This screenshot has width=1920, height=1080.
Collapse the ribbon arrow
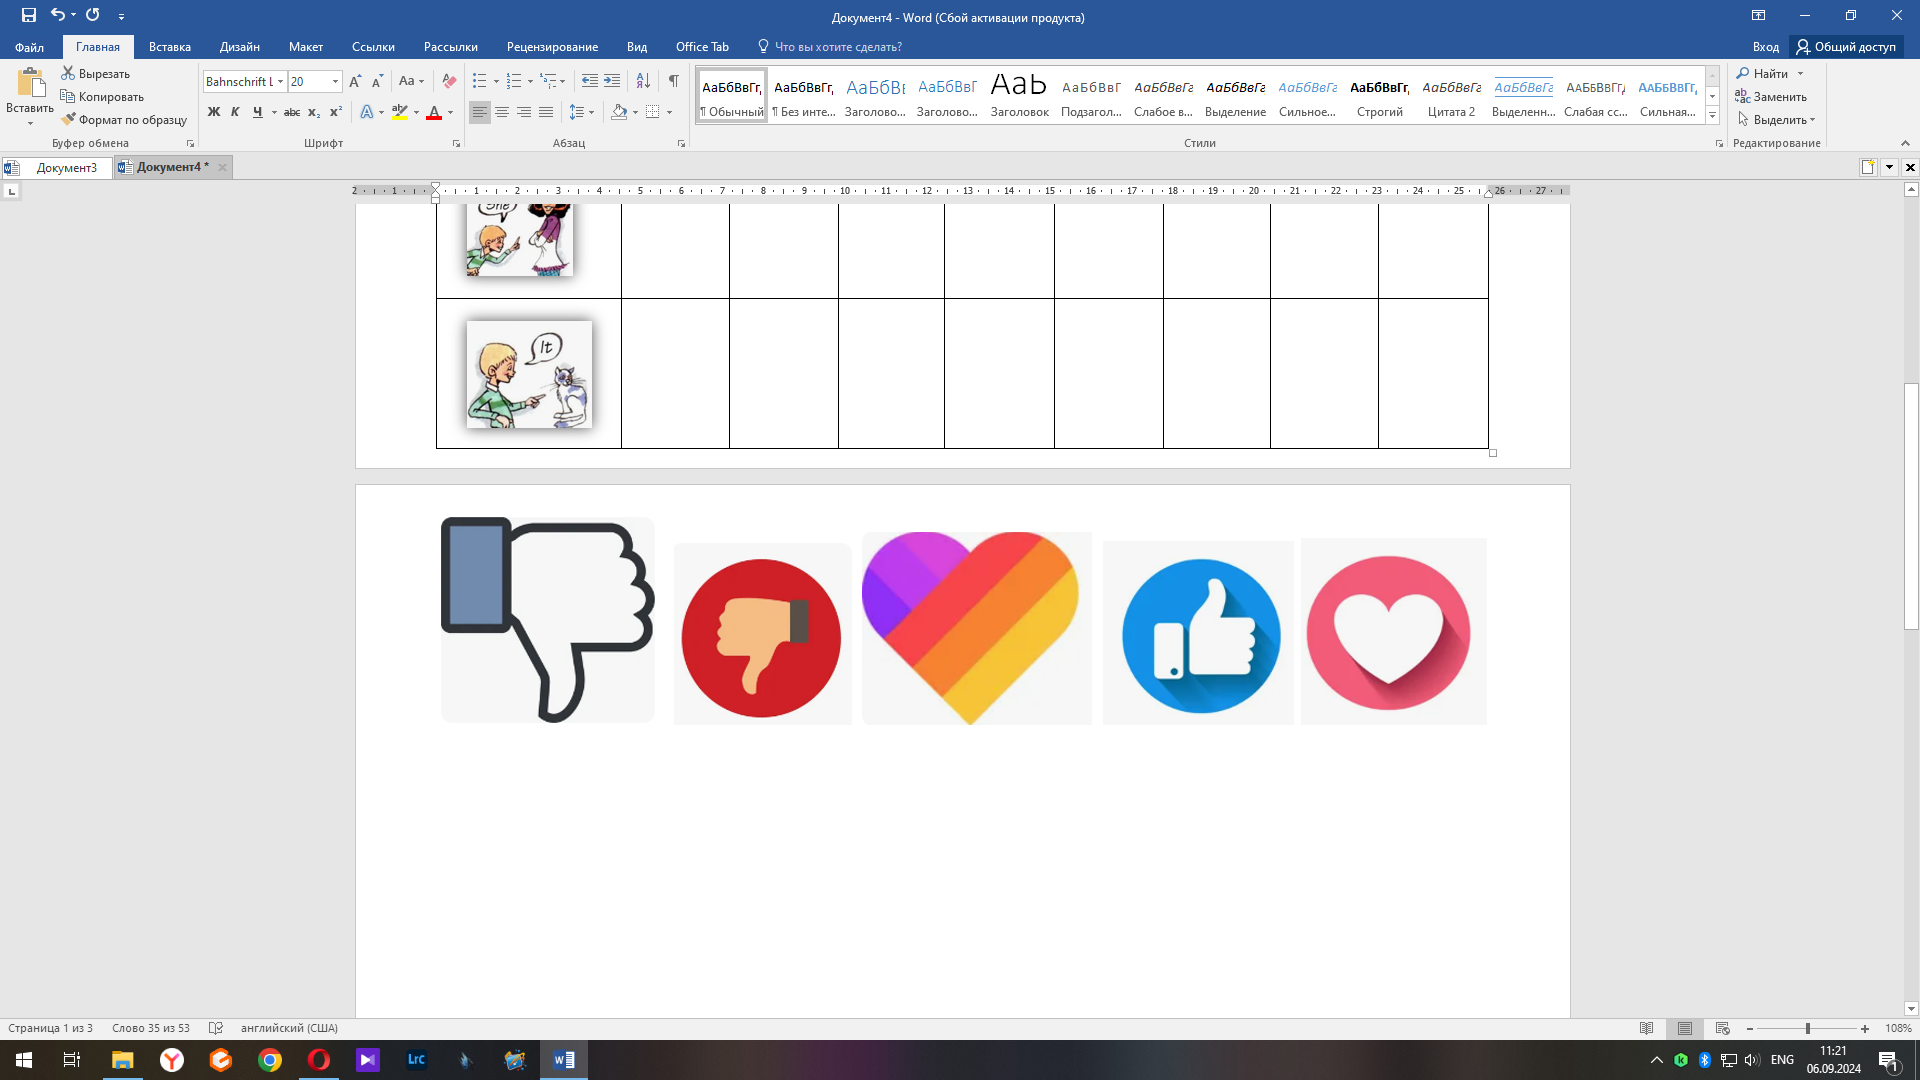[x=1905, y=143]
